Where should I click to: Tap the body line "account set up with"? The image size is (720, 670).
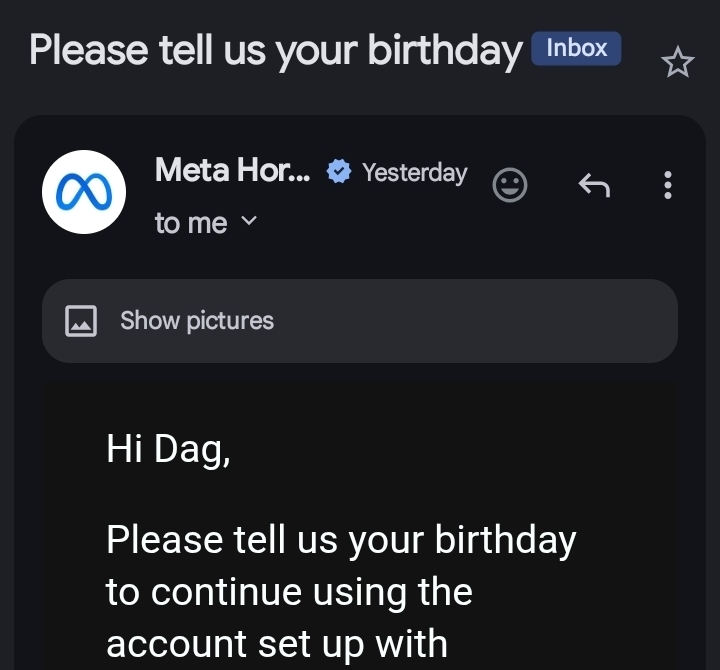pos(276,643)
